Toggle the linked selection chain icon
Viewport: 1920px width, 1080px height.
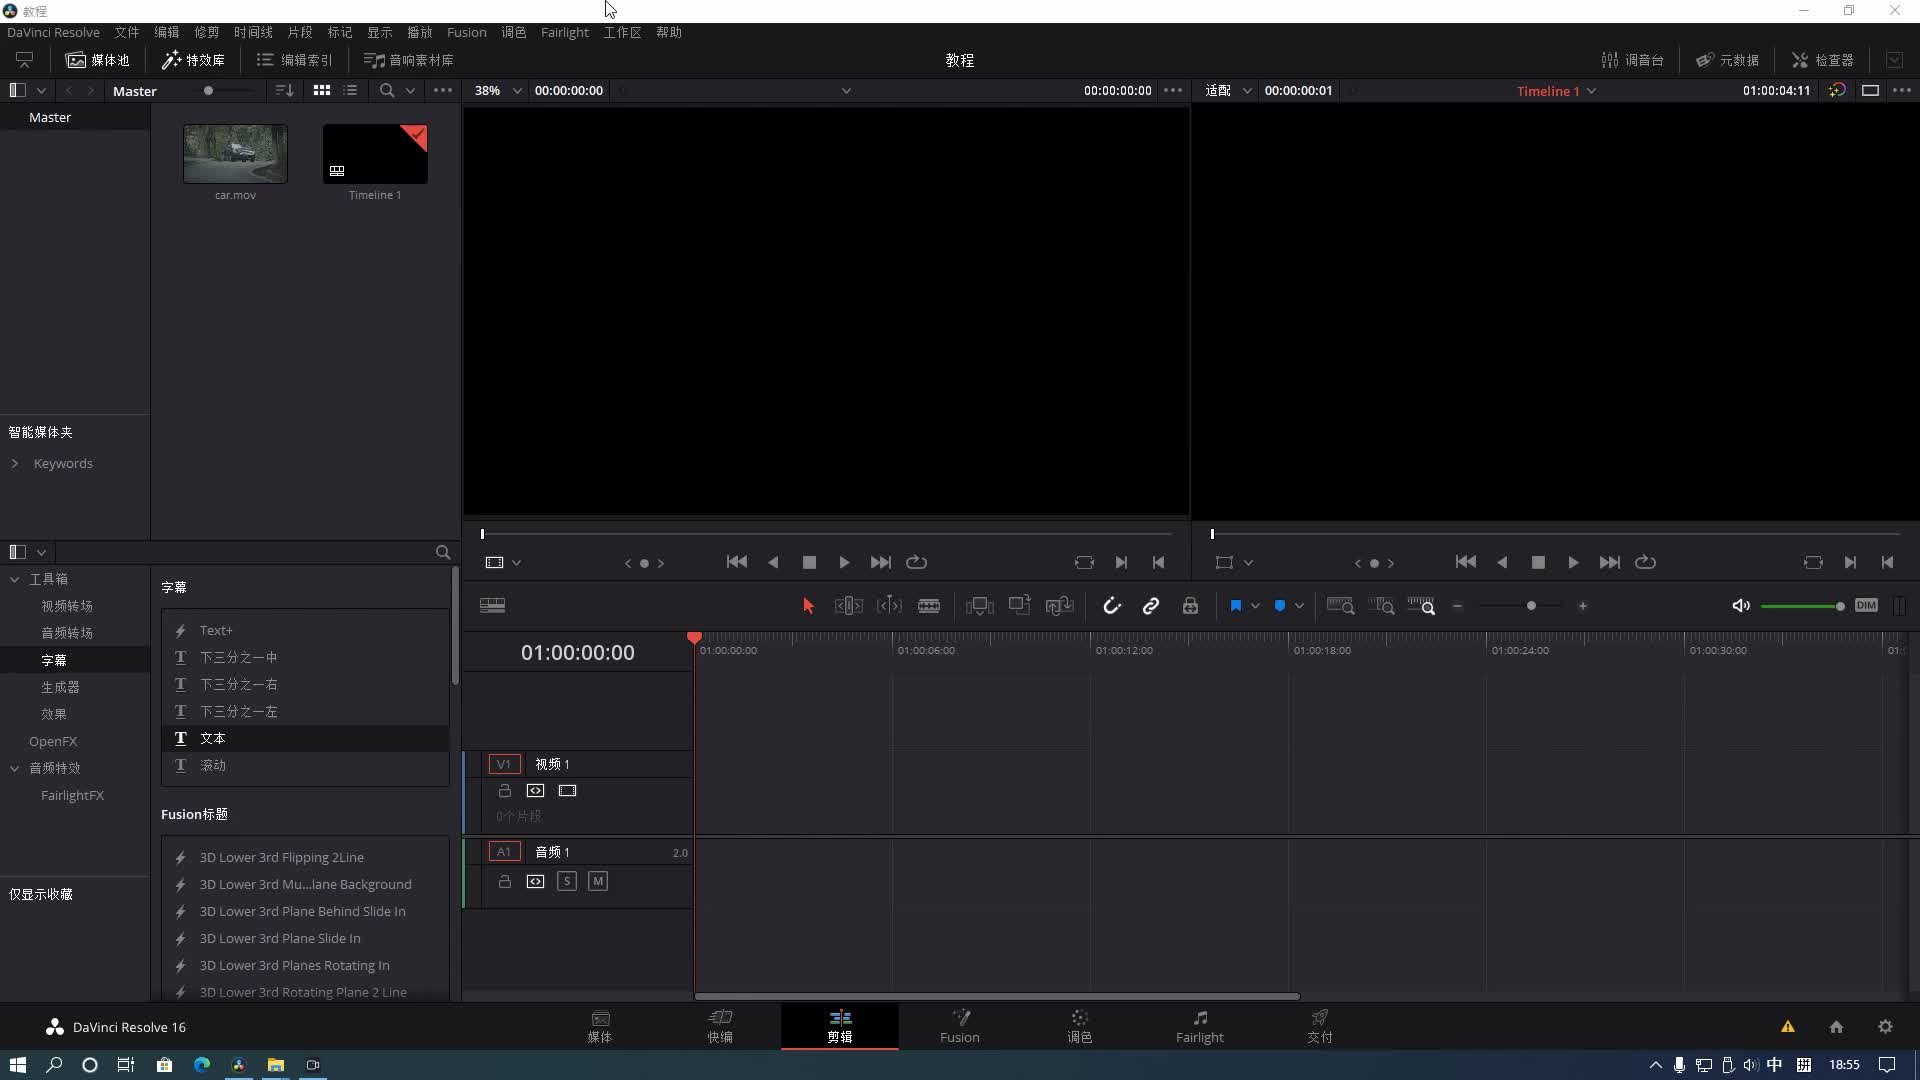[1151, 606]
